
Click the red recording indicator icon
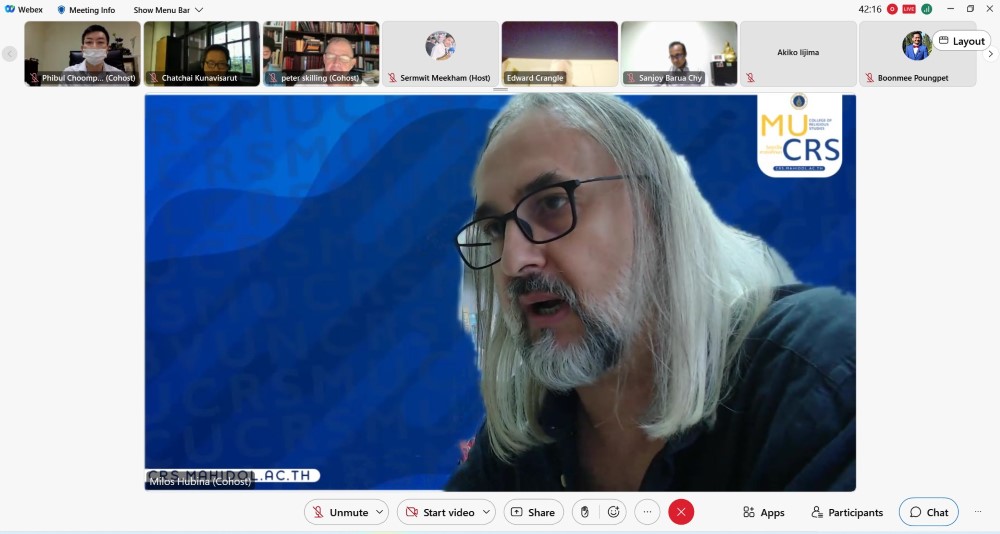(892, 9)
